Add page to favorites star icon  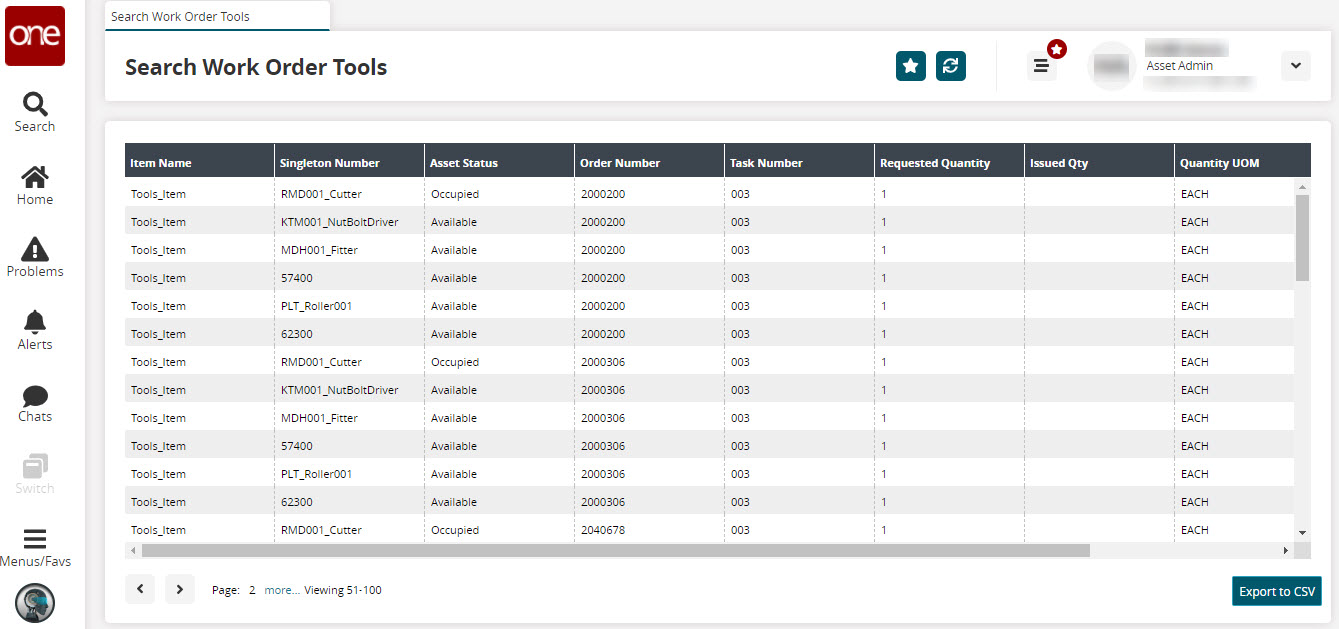(910, 66)
